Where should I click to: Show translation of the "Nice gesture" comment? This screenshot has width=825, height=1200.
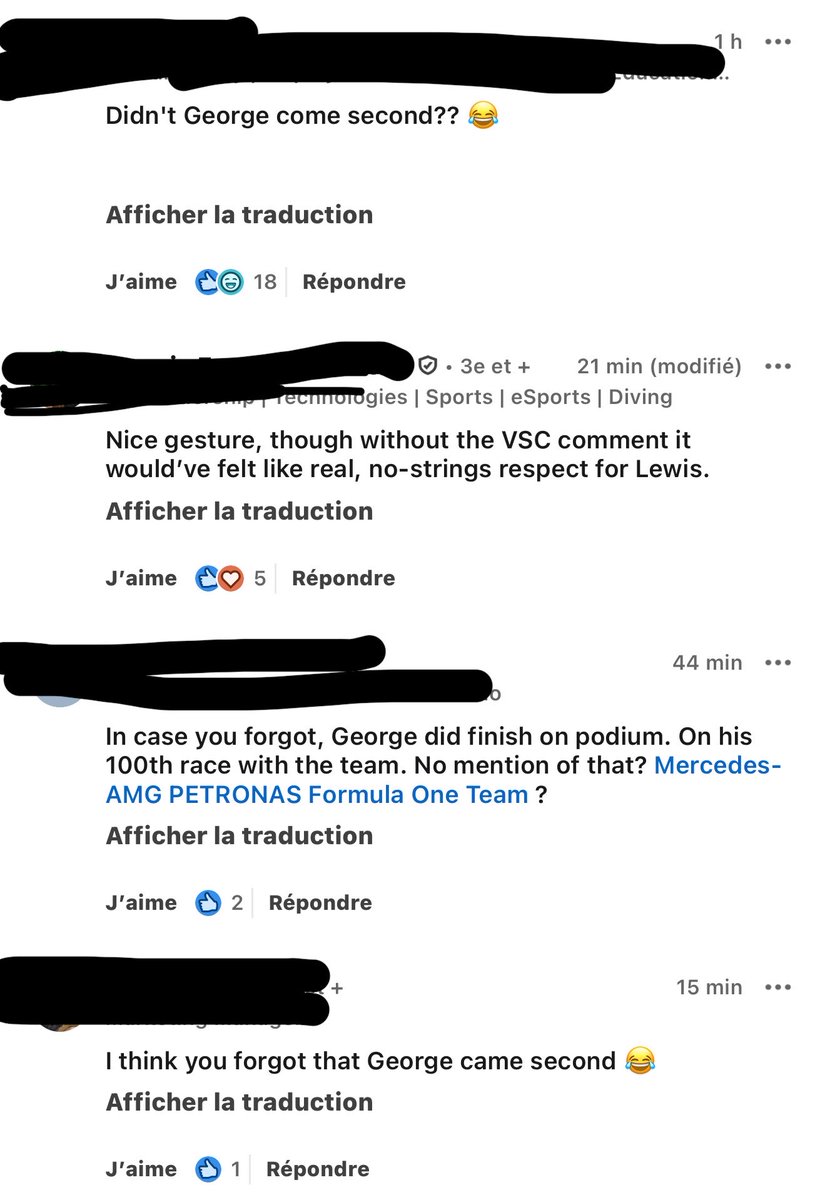(x=239, y=511)
